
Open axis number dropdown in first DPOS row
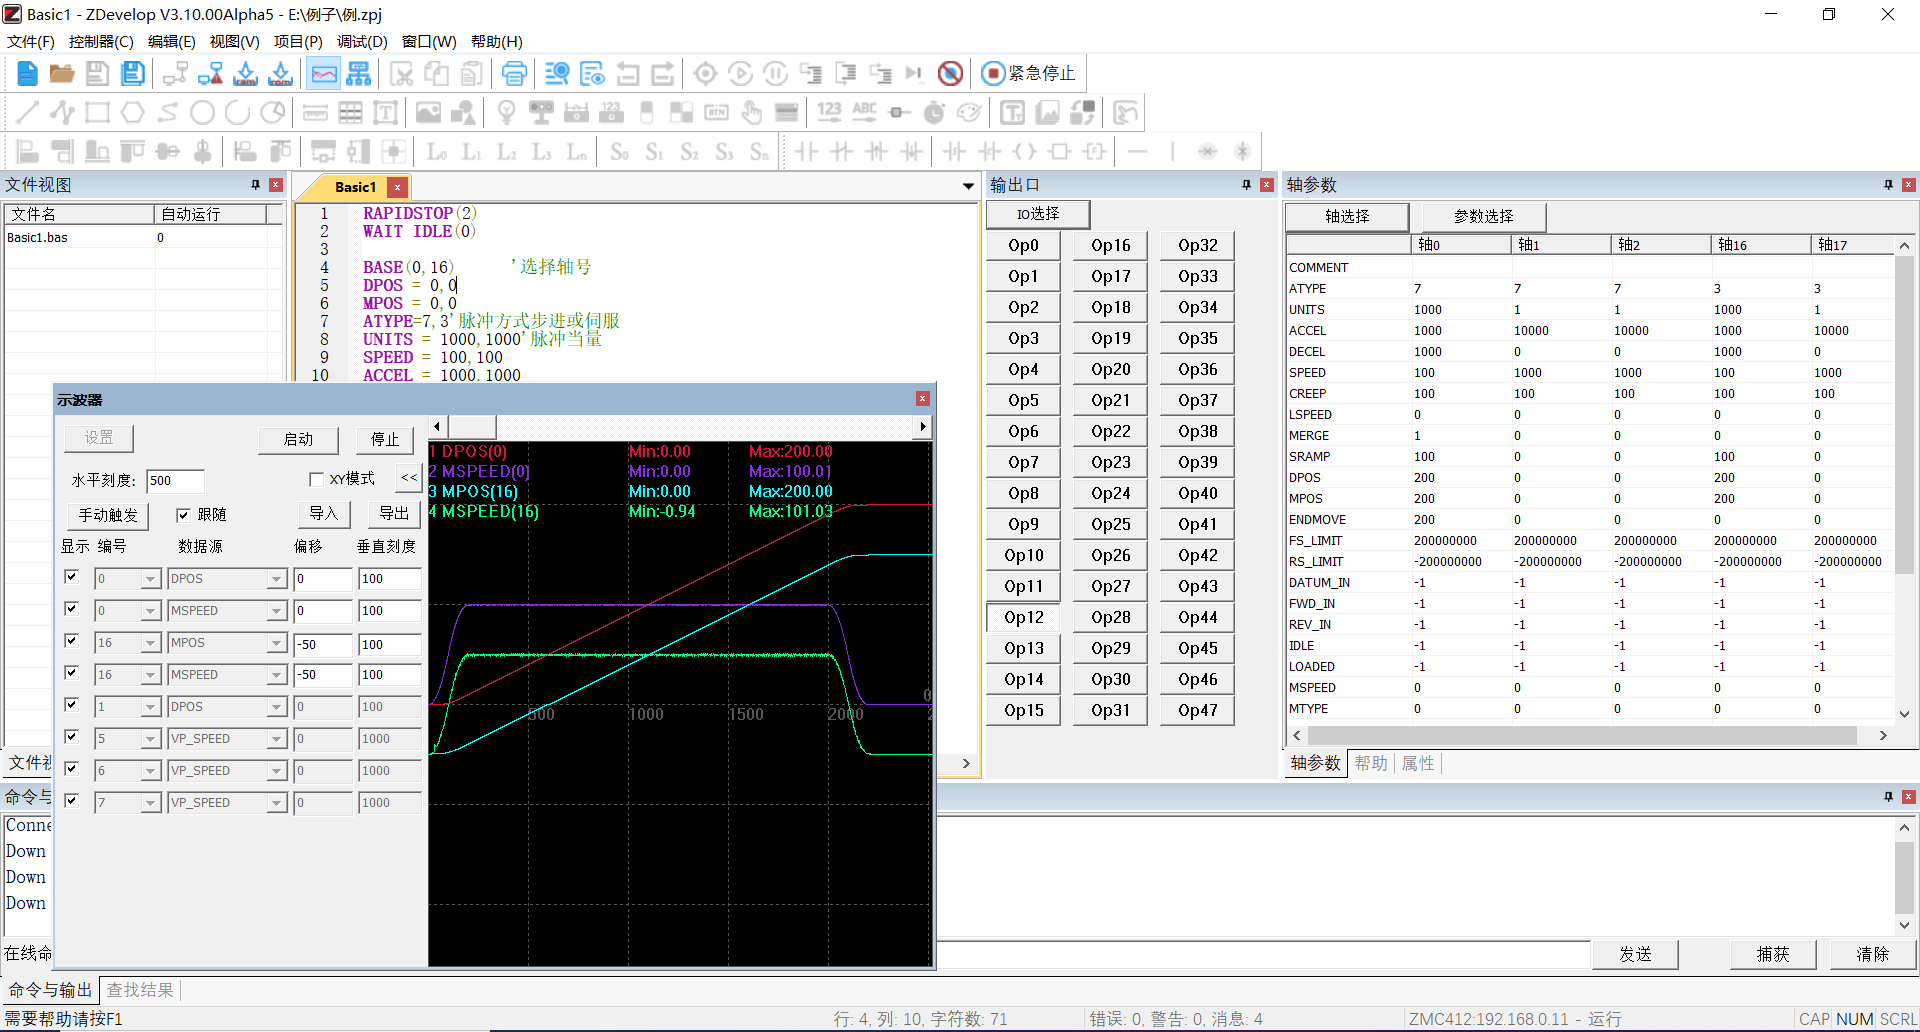pos(151,579)
